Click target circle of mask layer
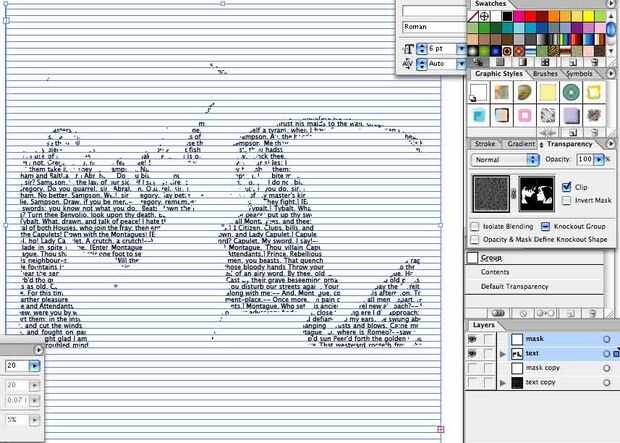 pyautogui.click(x=607, y=339)
